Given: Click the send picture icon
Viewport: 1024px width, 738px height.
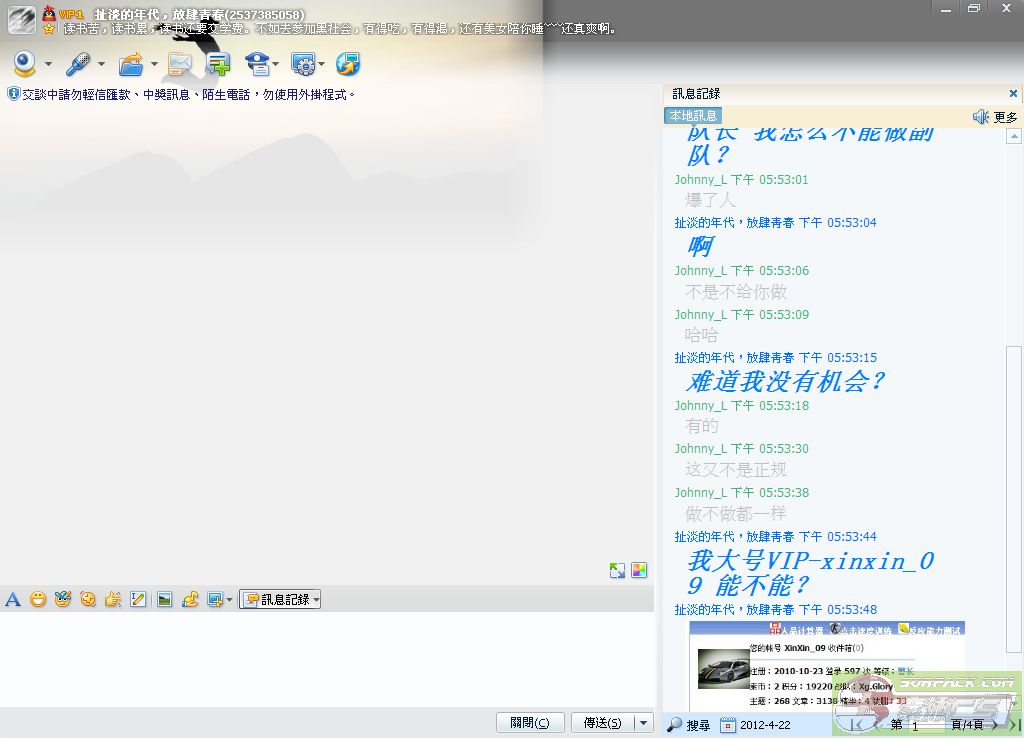Looking at the screenshot, I should point(164,600).
